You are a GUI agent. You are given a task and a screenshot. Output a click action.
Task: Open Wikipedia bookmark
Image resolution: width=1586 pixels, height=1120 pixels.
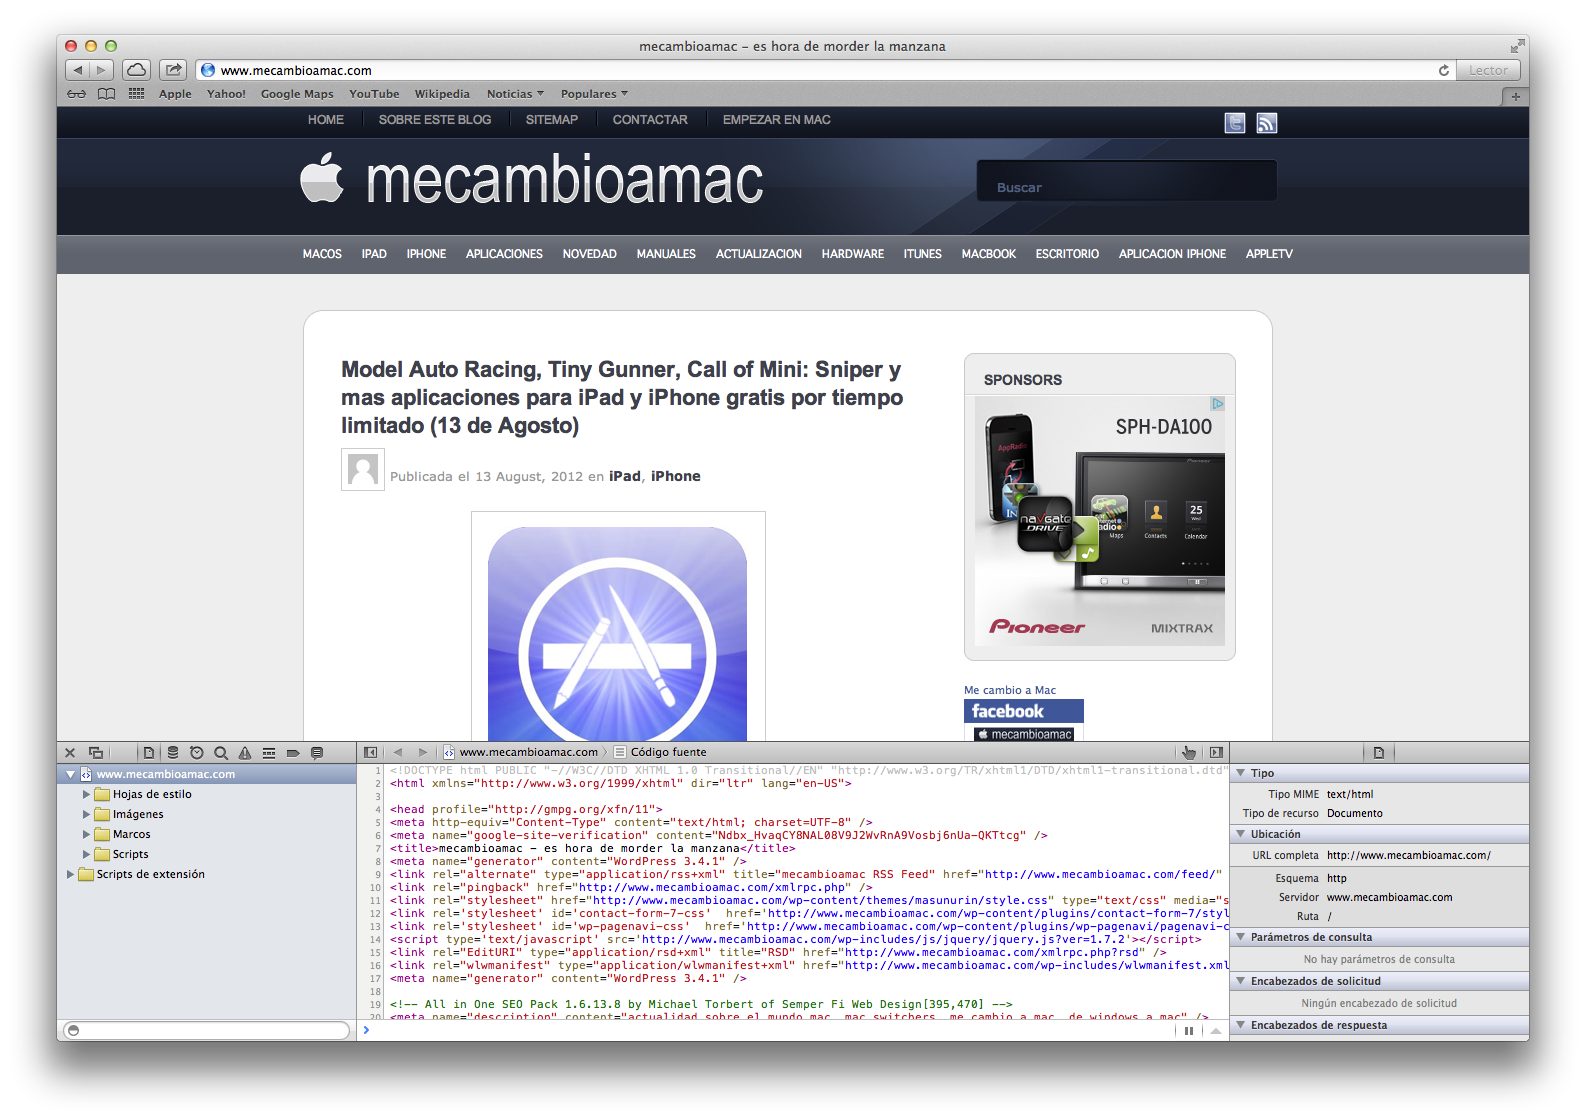(442, 94)
